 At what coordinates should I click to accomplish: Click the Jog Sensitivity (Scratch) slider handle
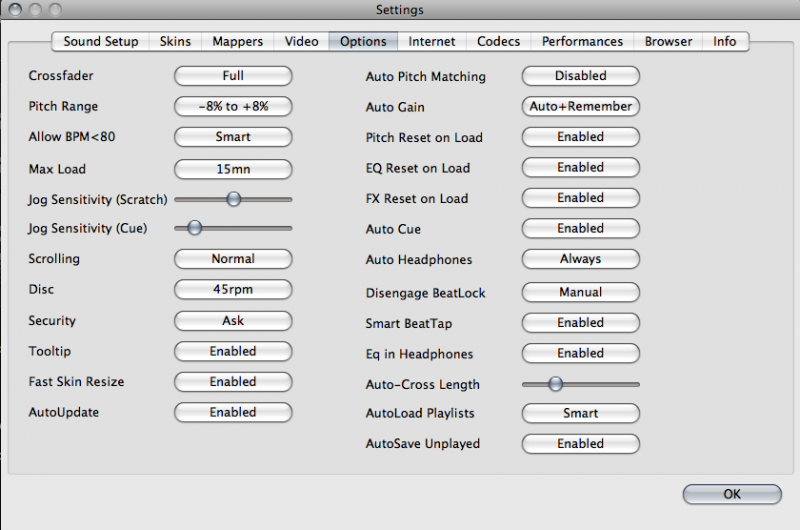coord(234,199)
